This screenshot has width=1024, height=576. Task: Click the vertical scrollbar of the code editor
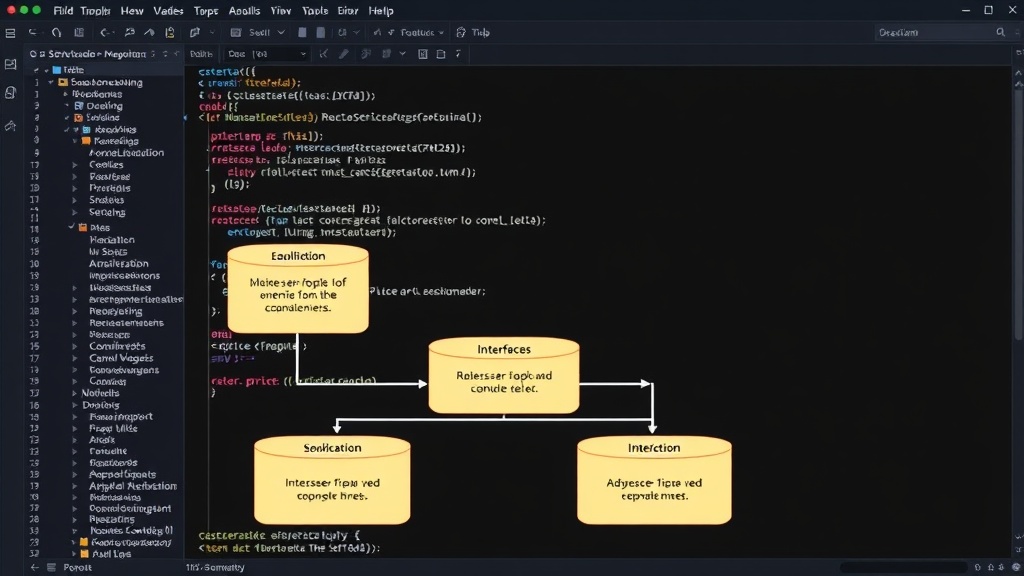pos(1018,216)
